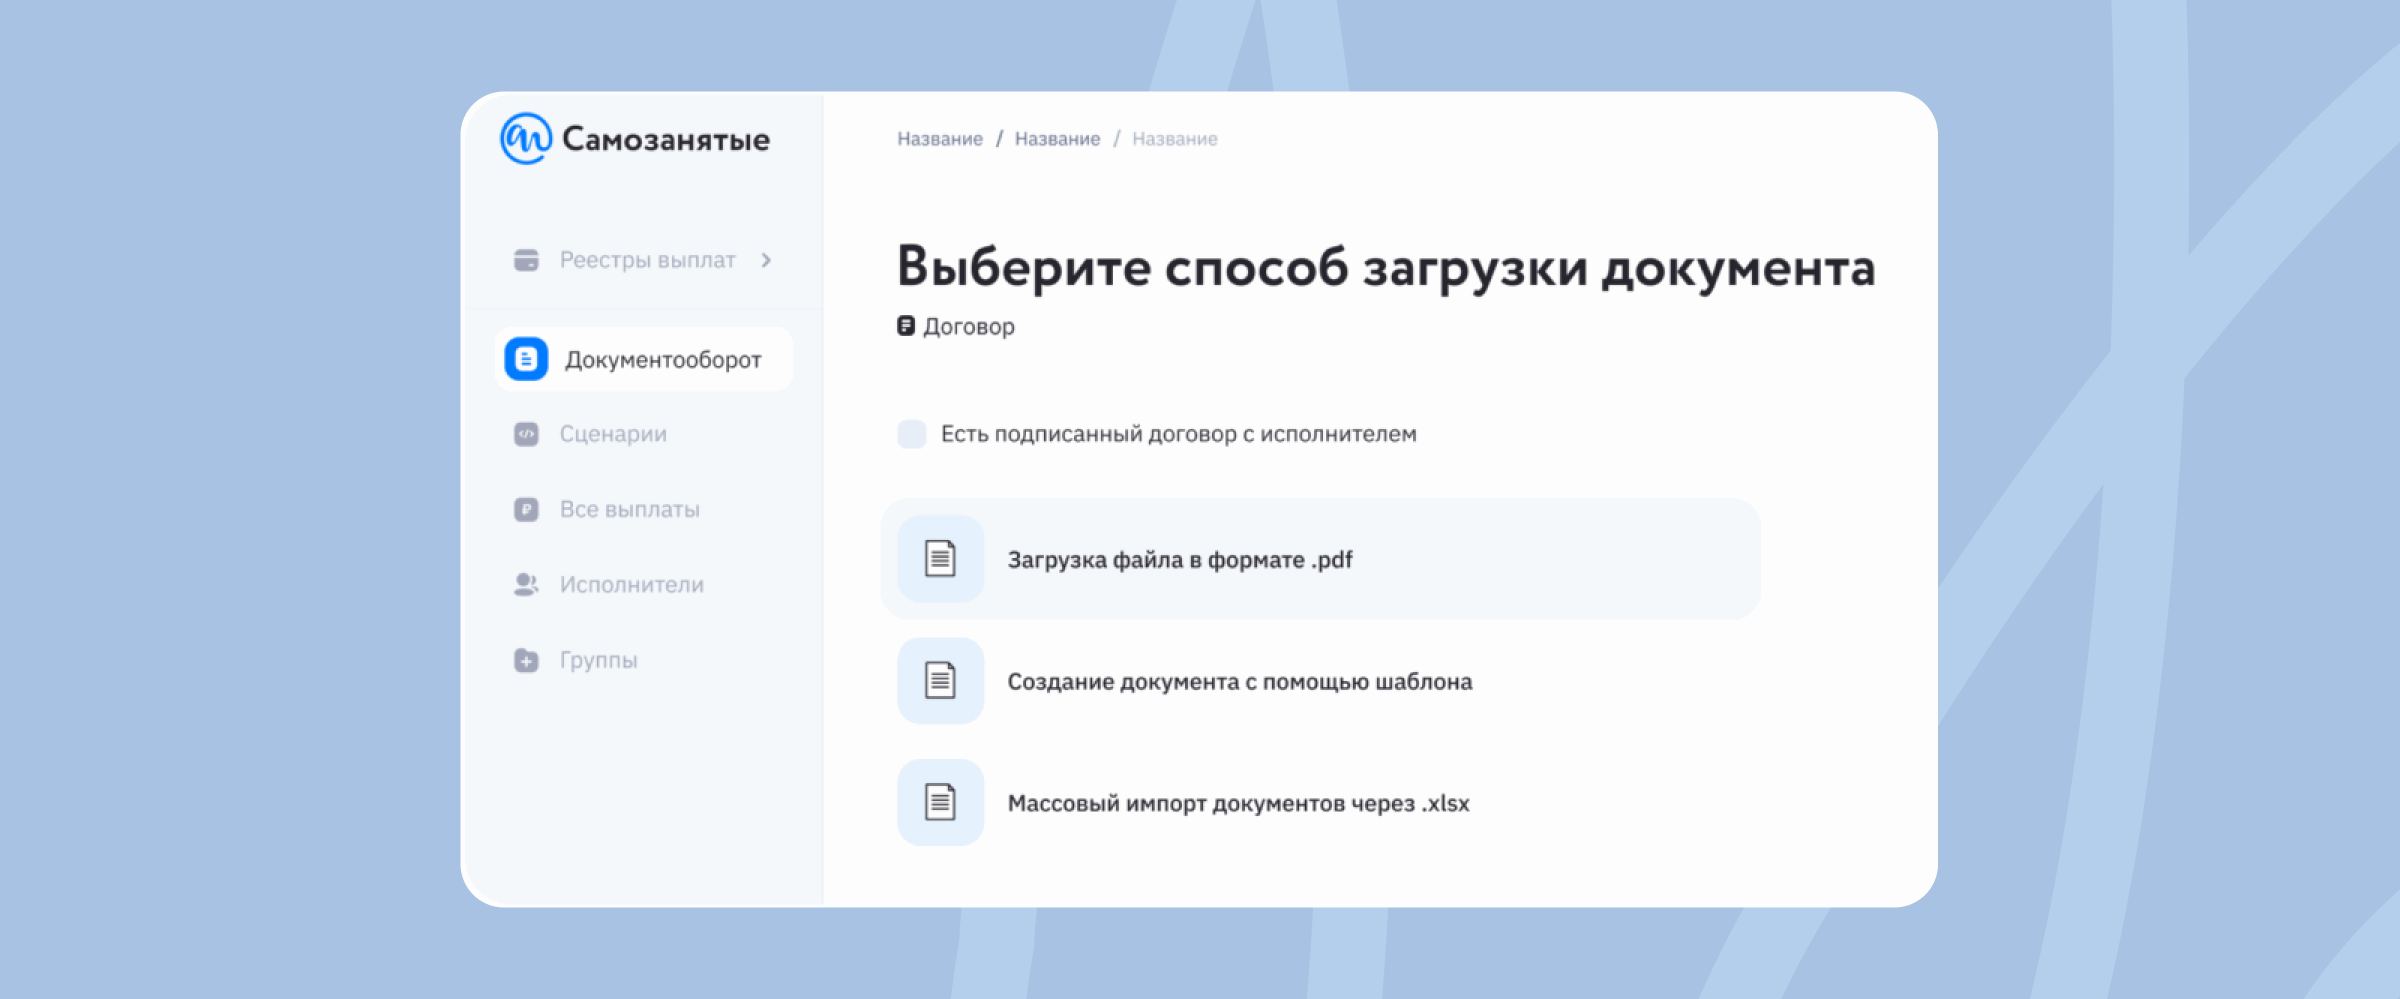Image resolution: width=2400 pixels, height=999 pixels.
Task: Open the Сценарии sidebar section
Action: pos(613,434)
